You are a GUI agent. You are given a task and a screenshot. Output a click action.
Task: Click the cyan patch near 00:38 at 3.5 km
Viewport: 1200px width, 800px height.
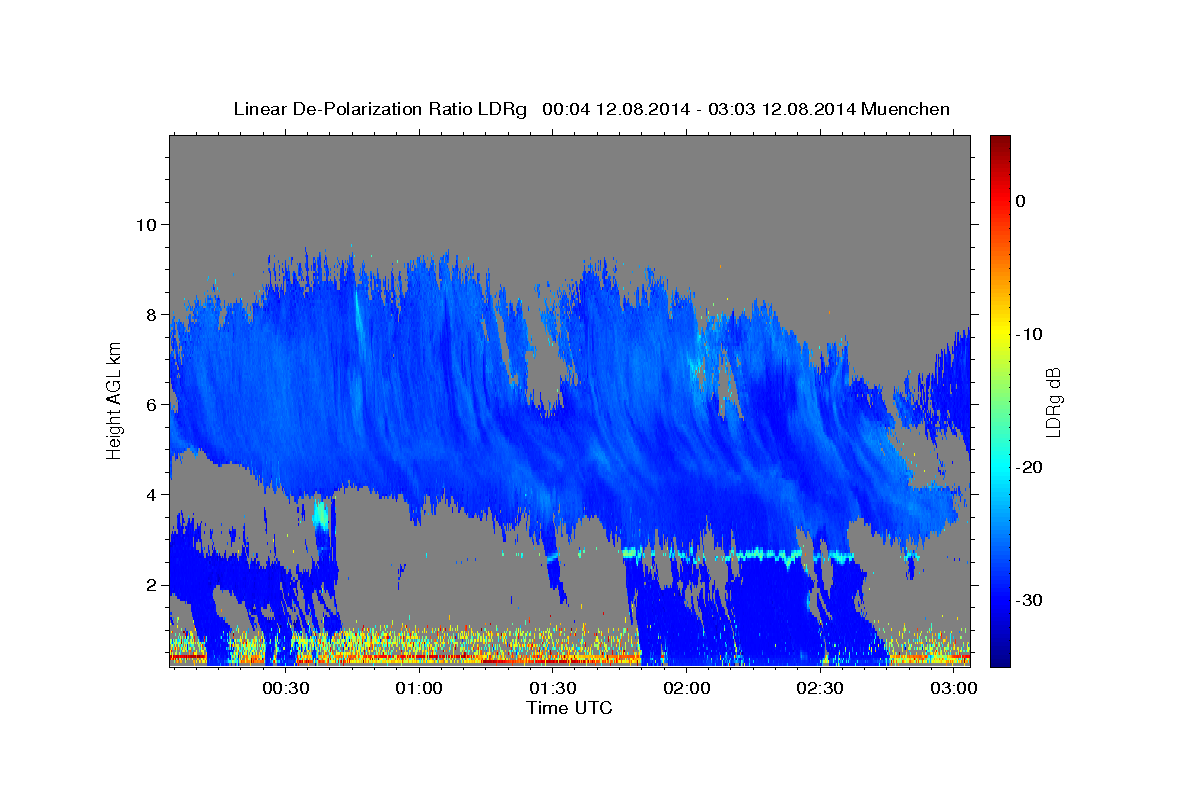tap(320, 515)
